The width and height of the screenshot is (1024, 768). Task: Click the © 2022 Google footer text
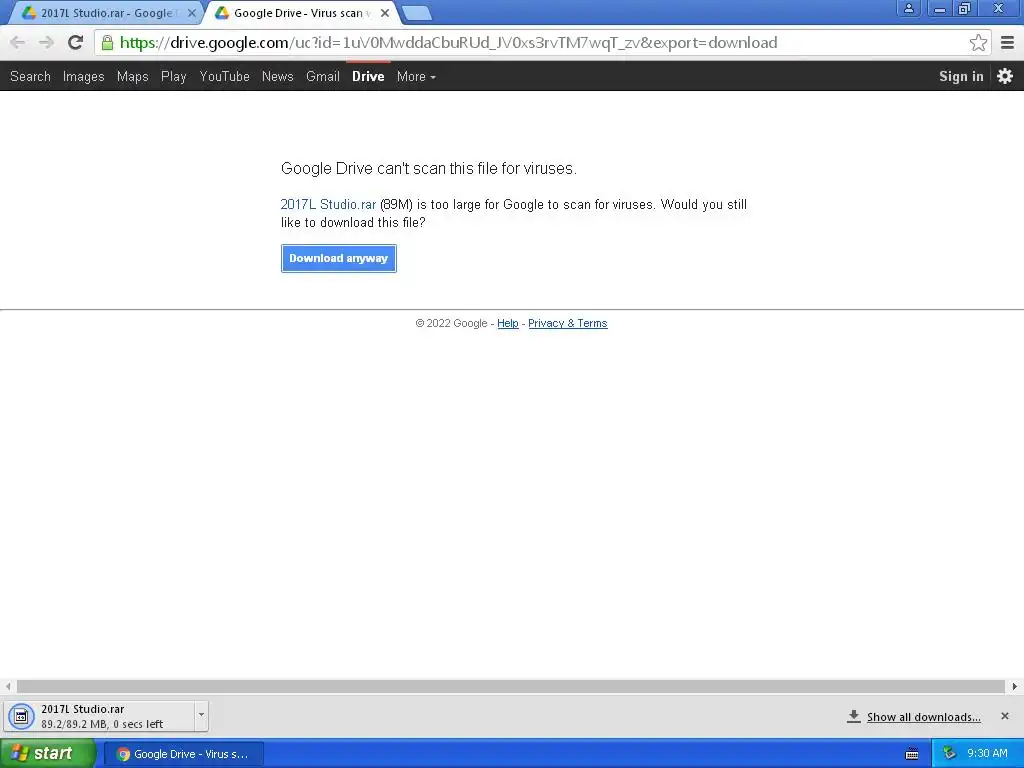pos(451,323)
